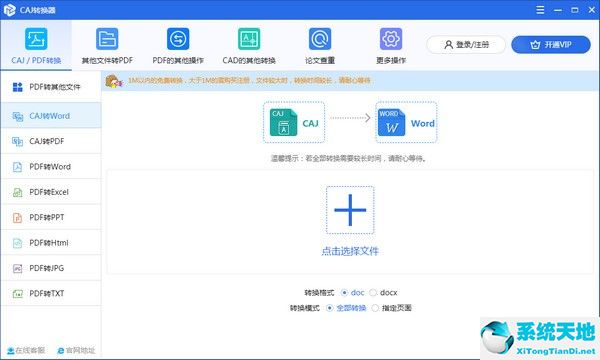The width and height of the screenshot is (600, 360).
Task: Click the PDF转JPG sidebar icon
Action: [x=18, y=268]
